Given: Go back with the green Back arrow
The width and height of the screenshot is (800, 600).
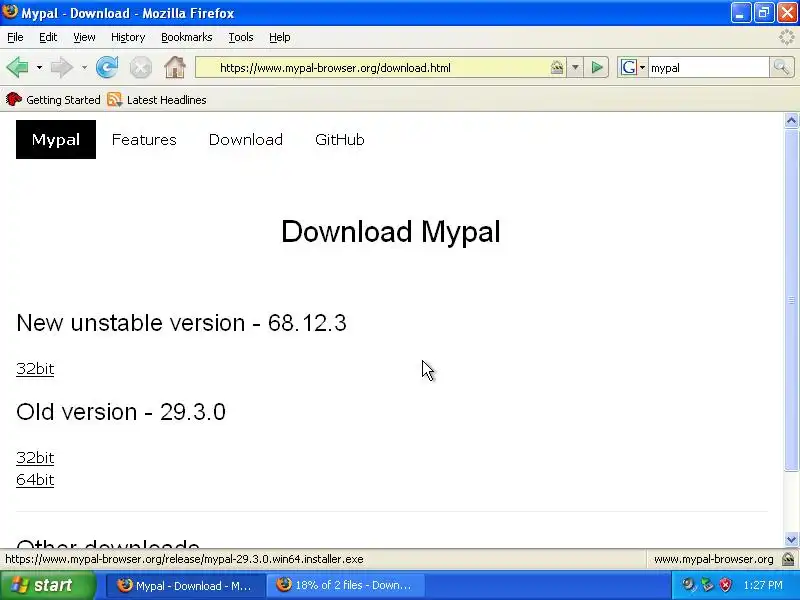Looking at the screenshot, I should 18,67.
